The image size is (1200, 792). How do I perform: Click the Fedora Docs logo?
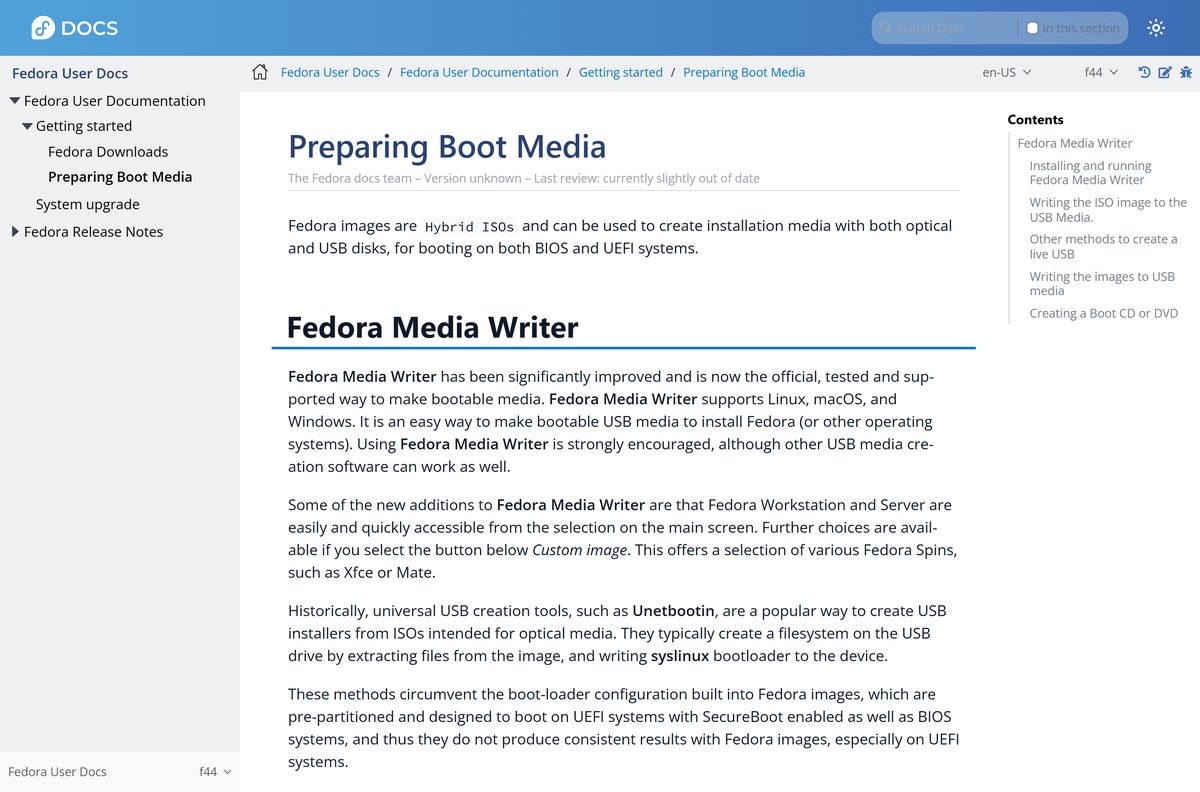pyautogui.click(x=74, y=28)
